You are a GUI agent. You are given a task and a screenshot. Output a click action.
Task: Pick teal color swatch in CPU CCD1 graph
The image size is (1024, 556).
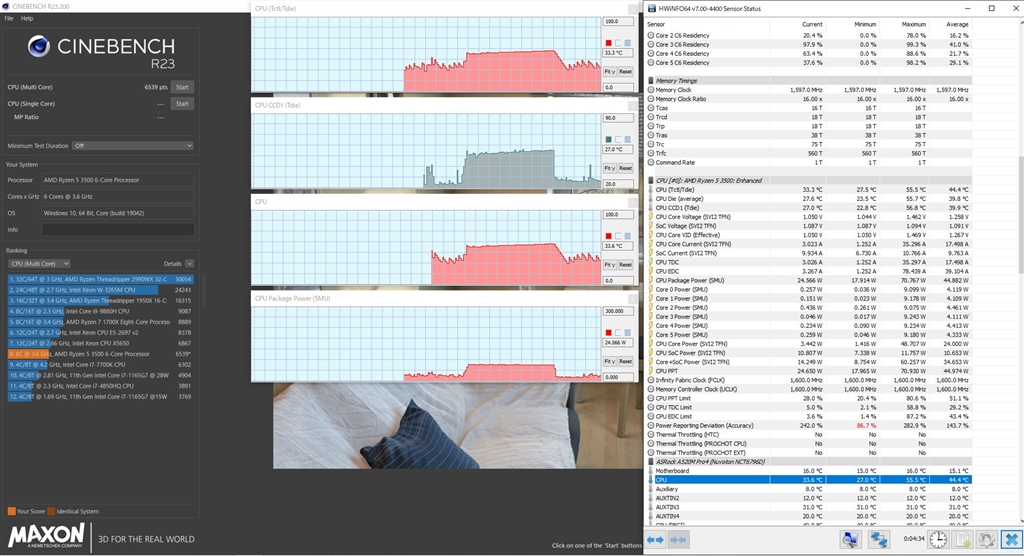609,140
